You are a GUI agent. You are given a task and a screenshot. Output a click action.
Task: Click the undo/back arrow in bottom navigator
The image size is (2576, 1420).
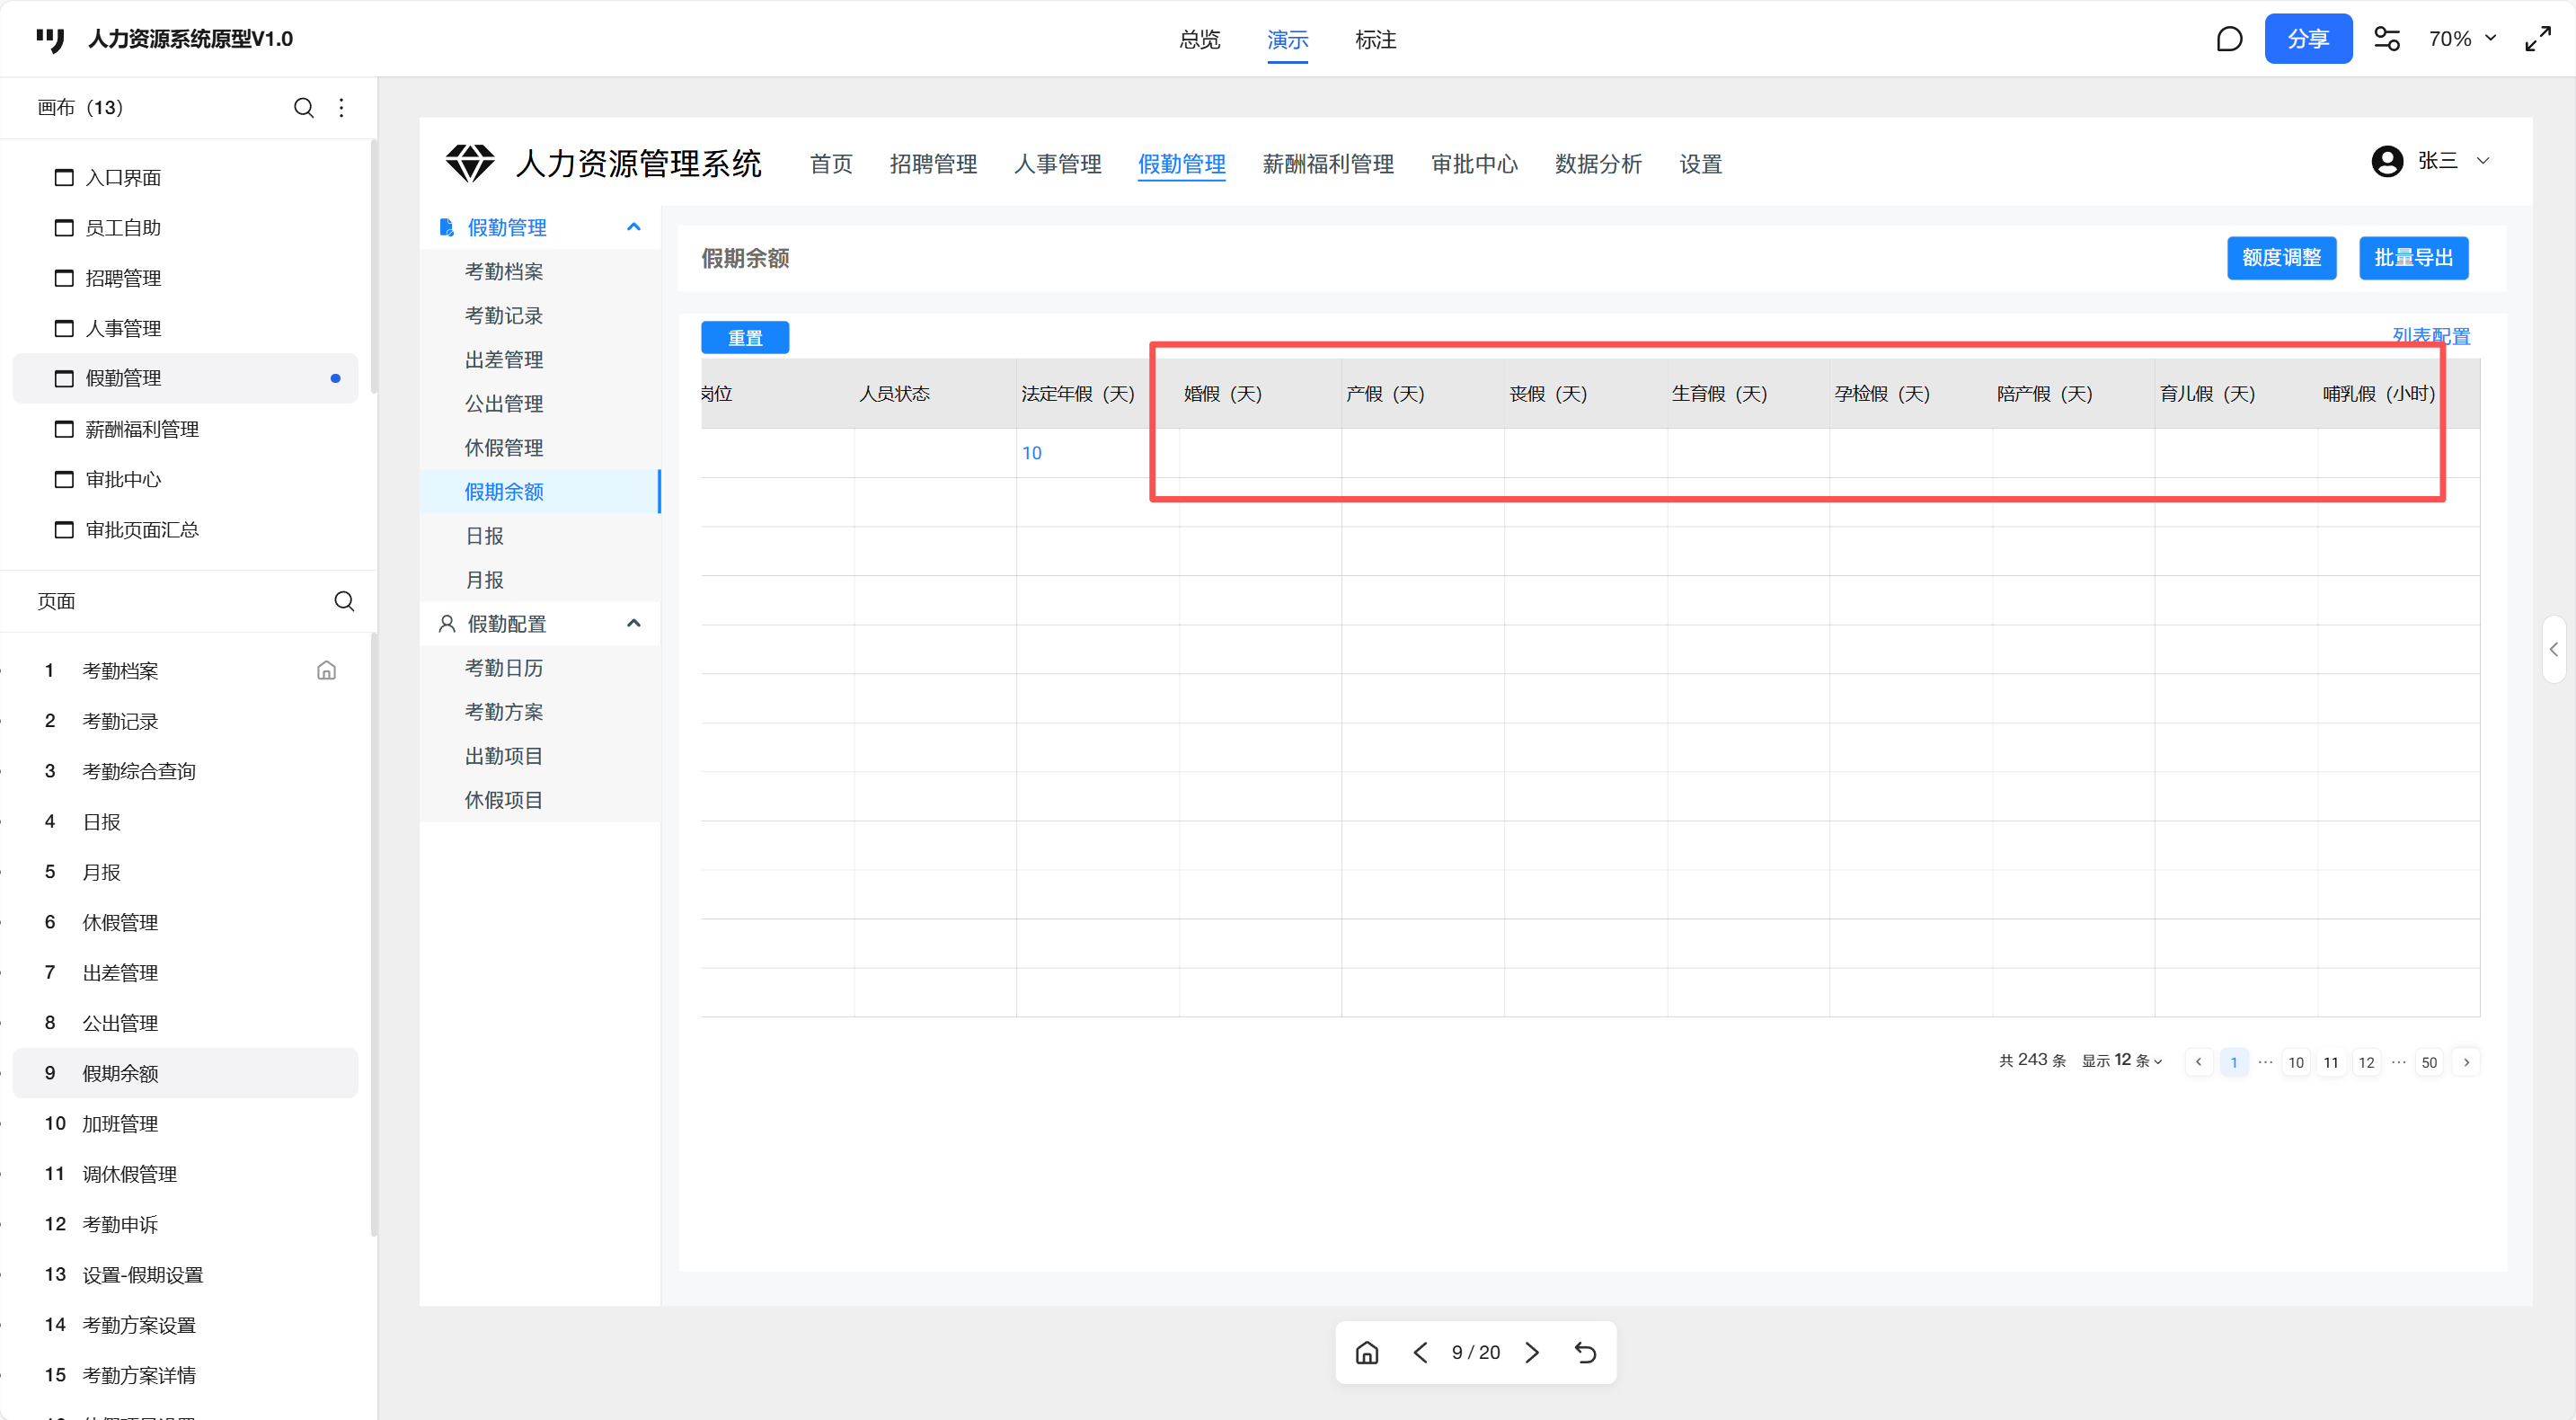pyautogui.click(x=1585, y=1353)
